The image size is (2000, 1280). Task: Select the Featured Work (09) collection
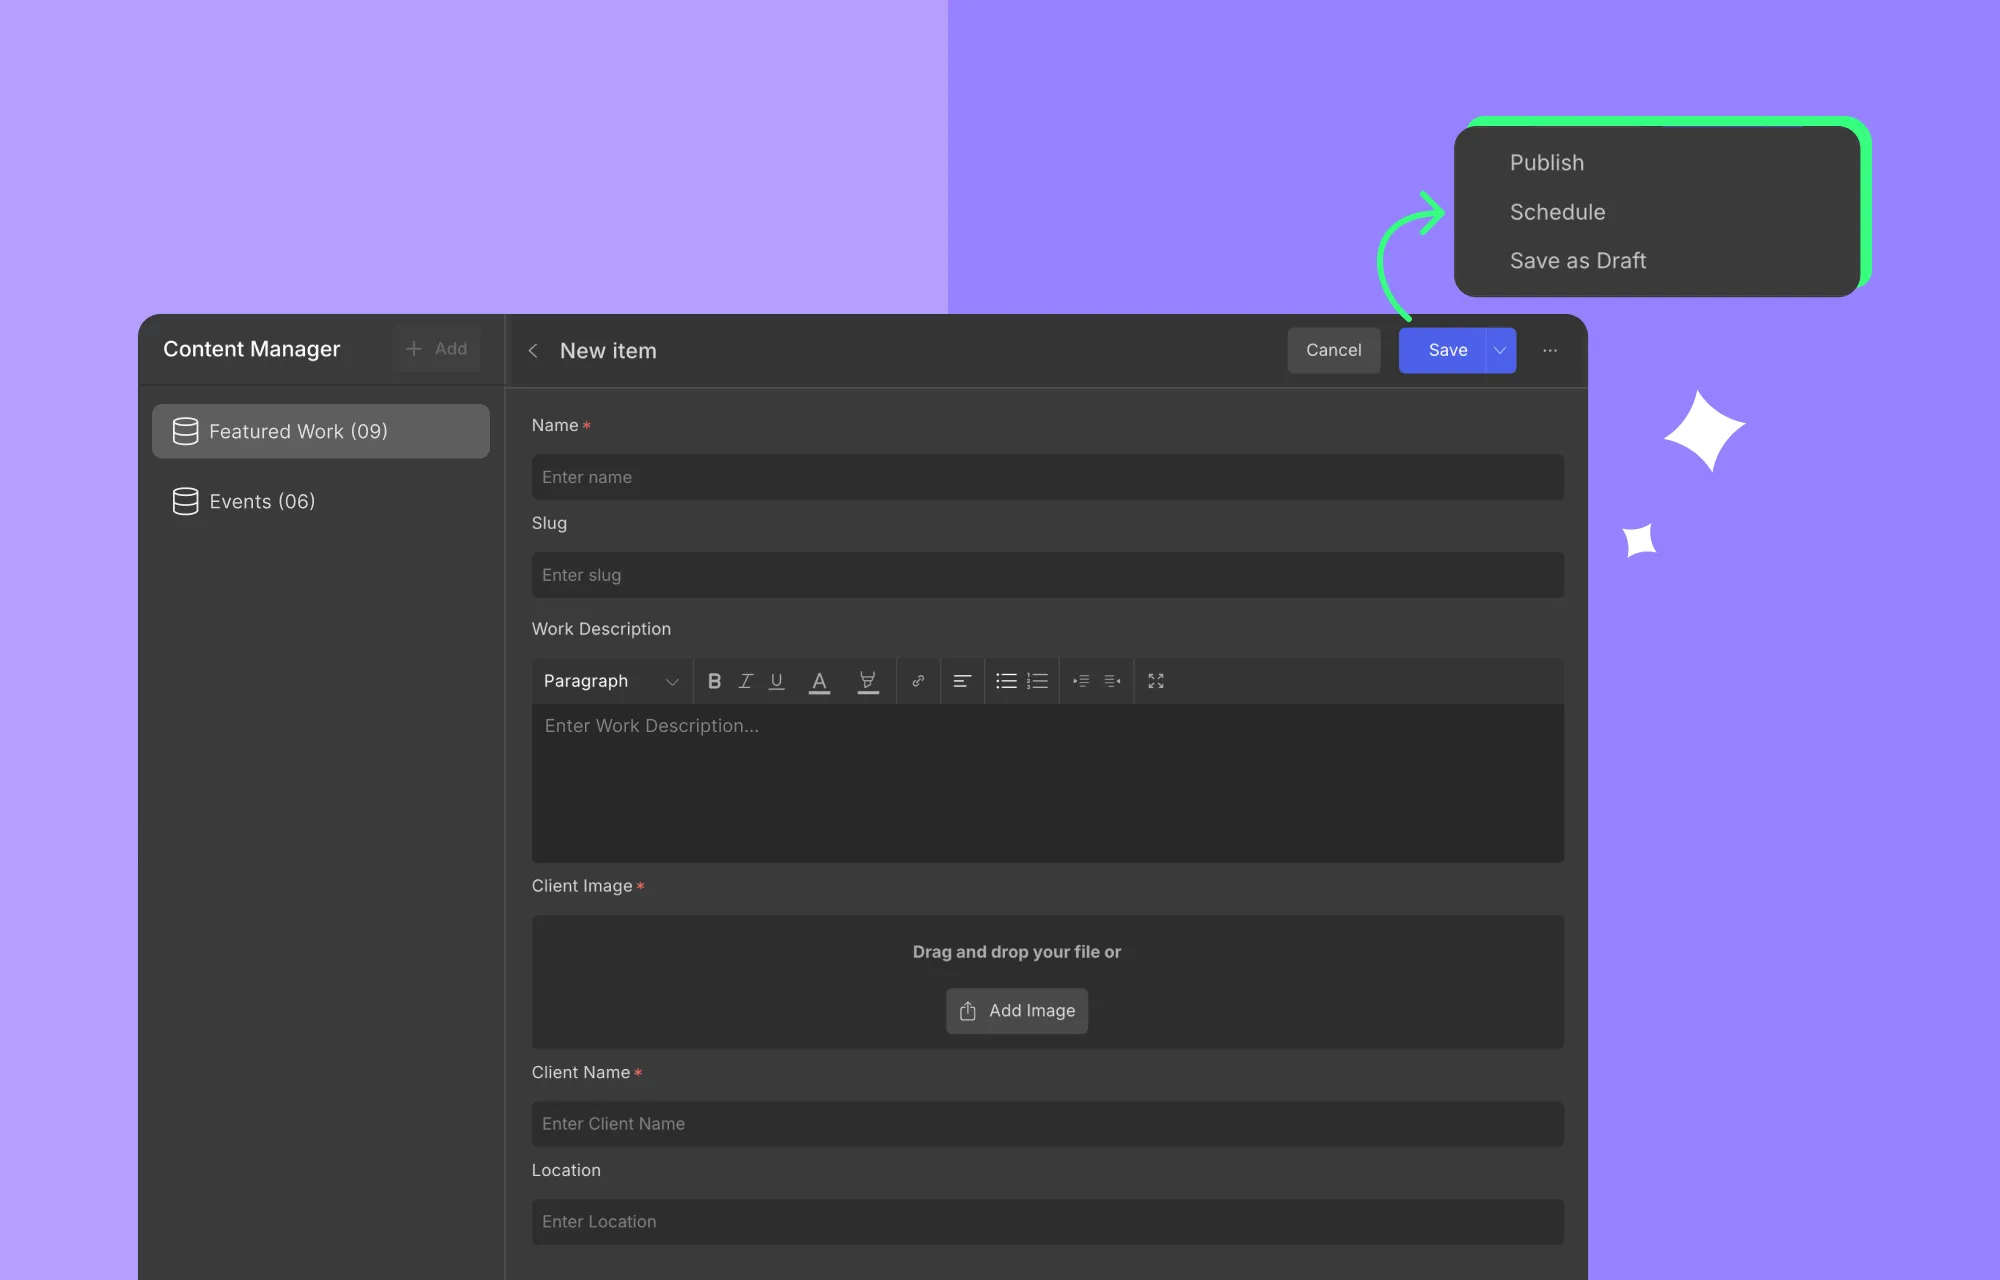(x=321, y=431)
